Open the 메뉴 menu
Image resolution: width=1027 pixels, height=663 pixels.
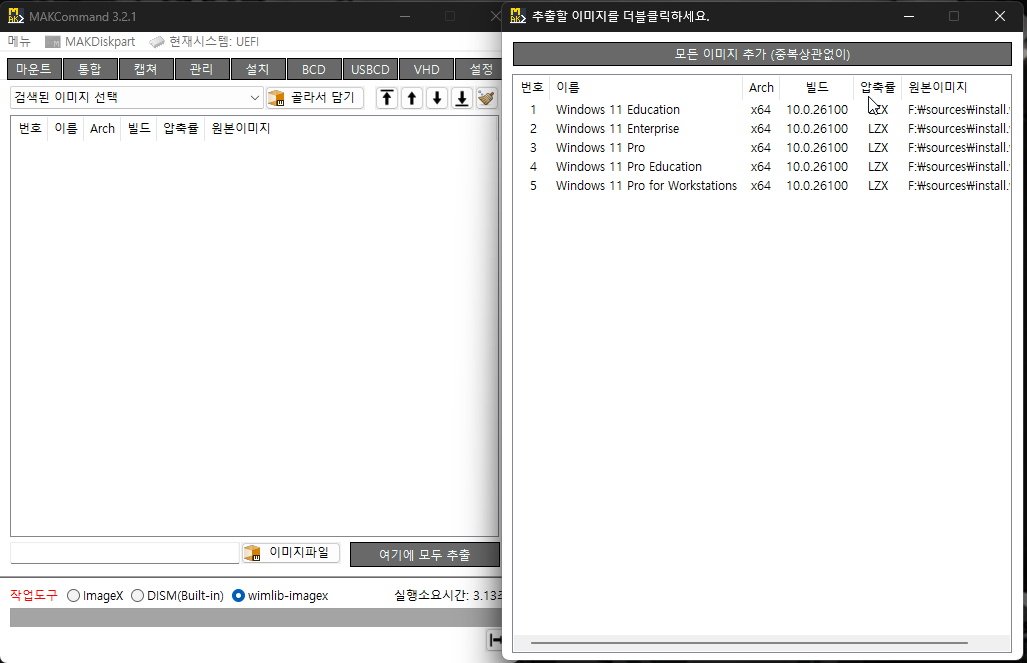(x=19, y=41)
